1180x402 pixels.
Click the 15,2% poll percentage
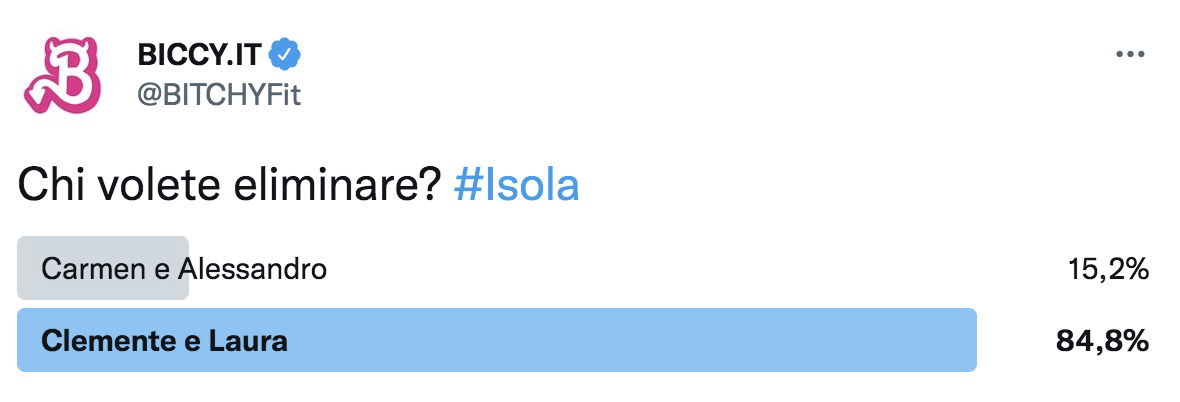point(1109,269)
